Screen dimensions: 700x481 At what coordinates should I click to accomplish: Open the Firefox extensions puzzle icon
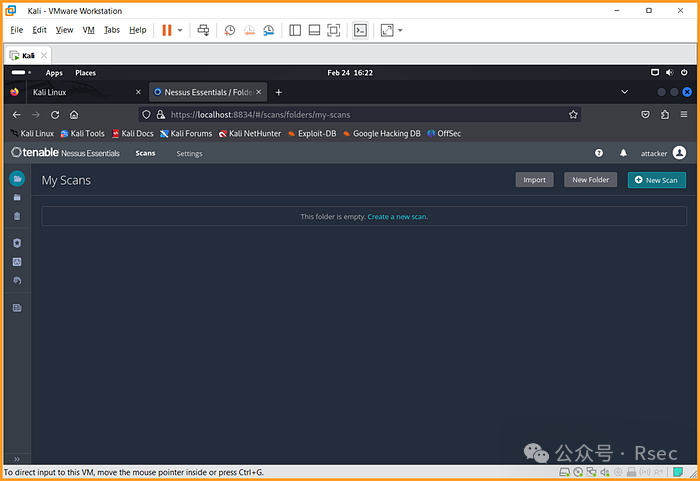tap(664, 115)
